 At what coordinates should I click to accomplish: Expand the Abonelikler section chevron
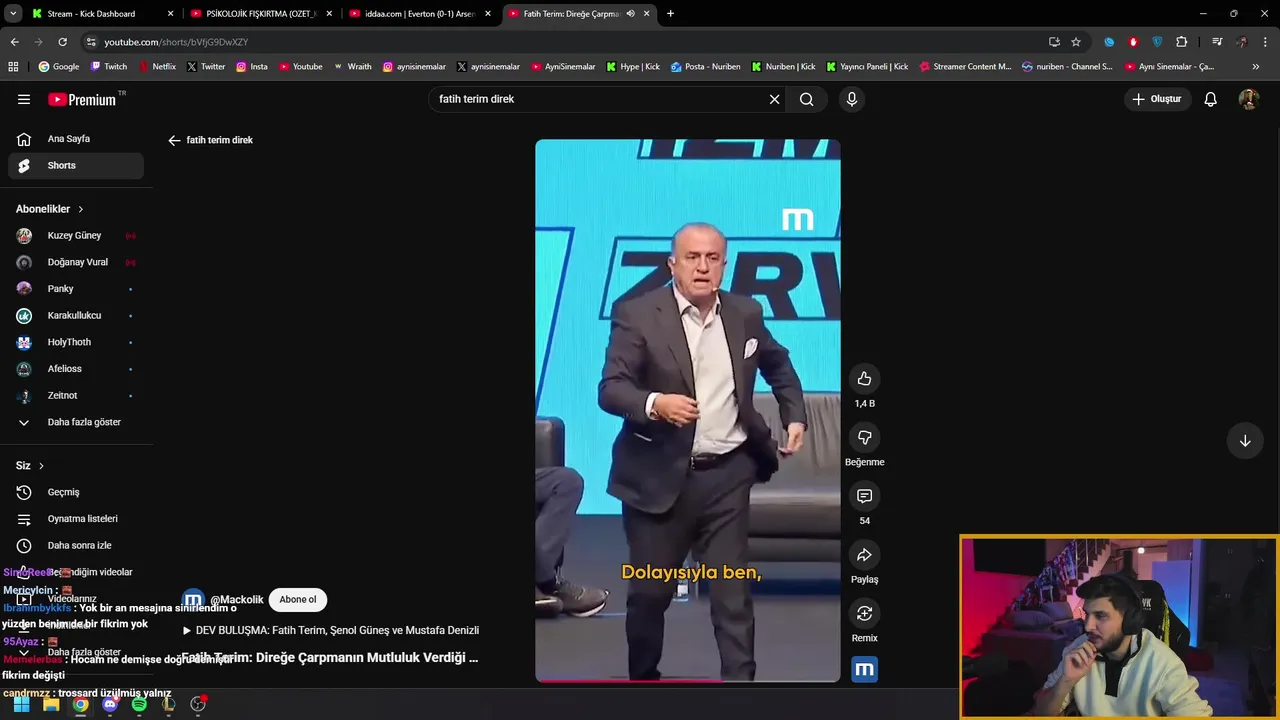(81, 209)
